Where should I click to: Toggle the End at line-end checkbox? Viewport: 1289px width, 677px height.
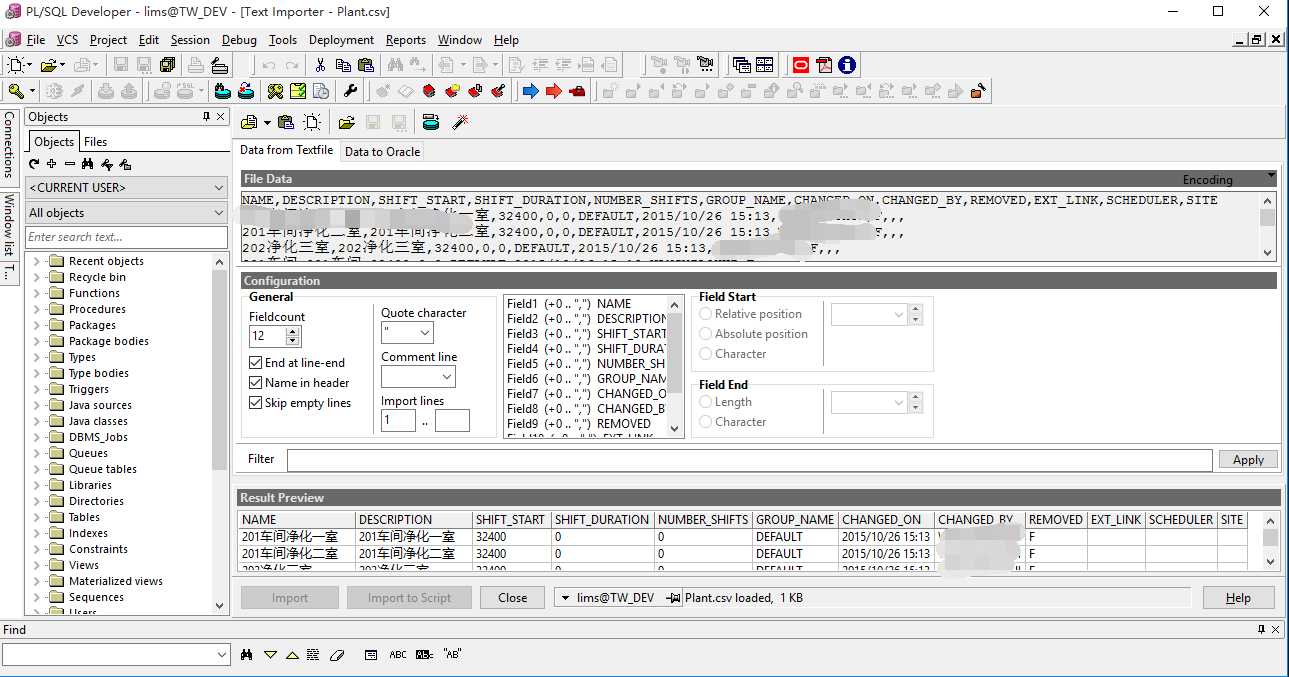(x=255, y=363)
